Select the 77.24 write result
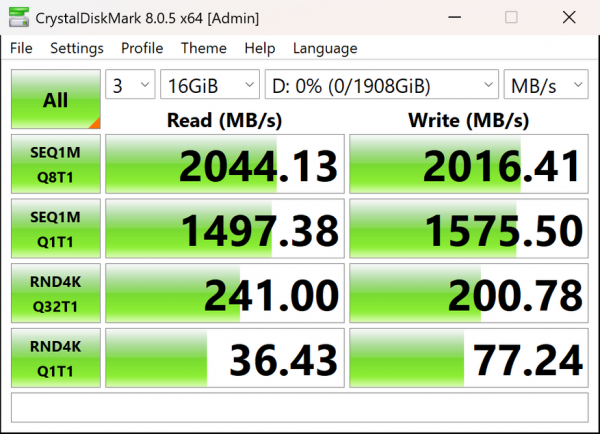 (x=469, y=358)
